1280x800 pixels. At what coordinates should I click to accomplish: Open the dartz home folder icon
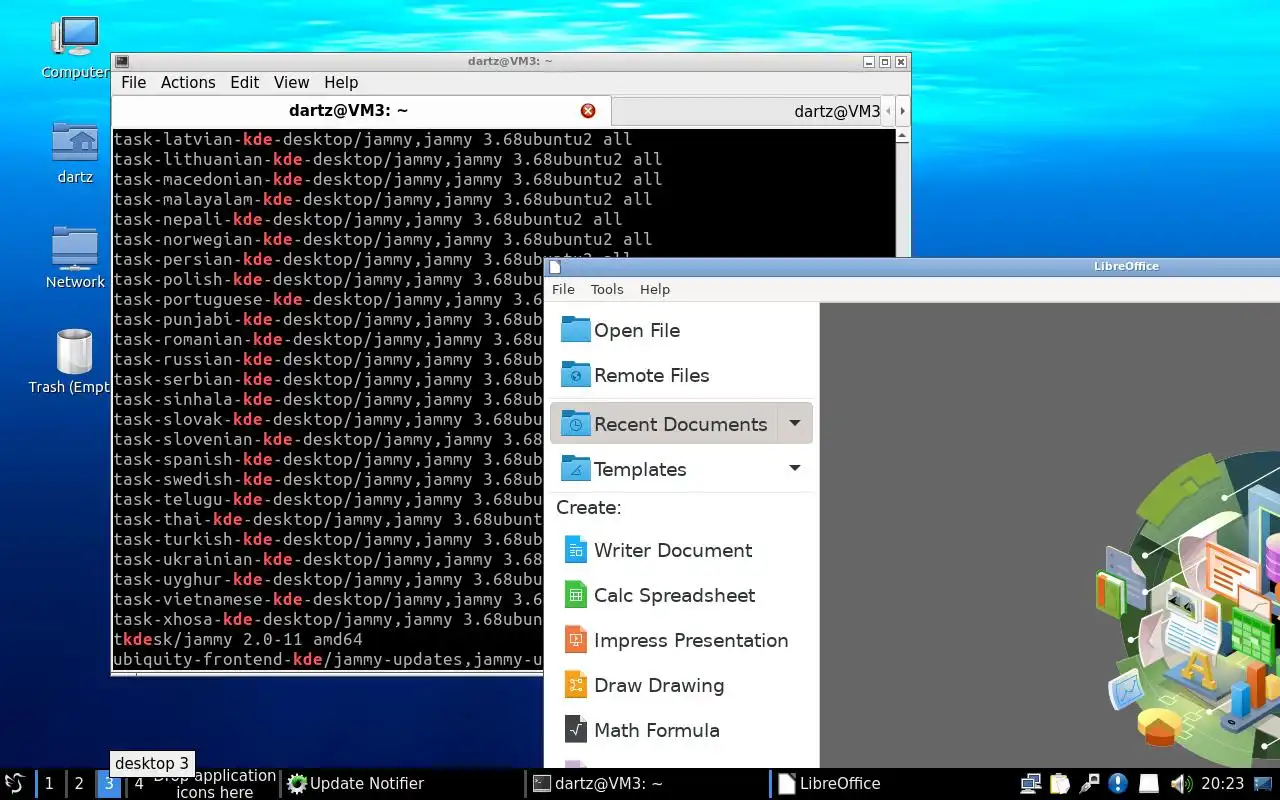coord(75,143)
